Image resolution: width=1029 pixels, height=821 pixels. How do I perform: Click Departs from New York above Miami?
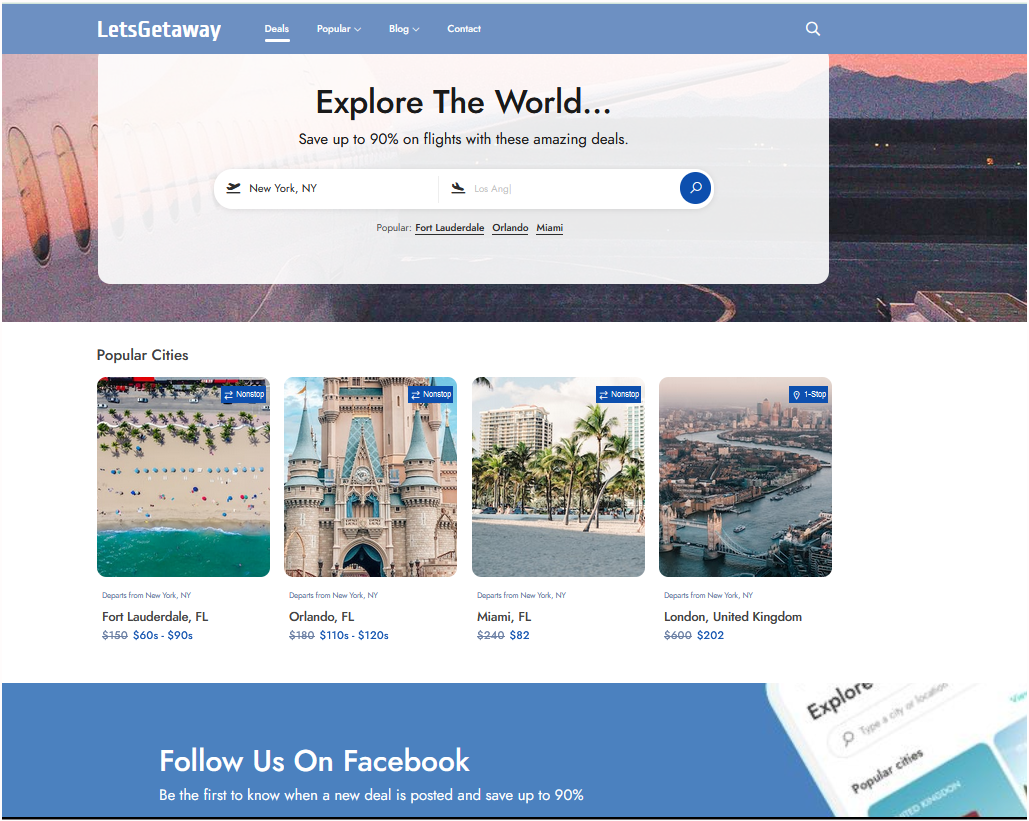(x=521, y=595)
